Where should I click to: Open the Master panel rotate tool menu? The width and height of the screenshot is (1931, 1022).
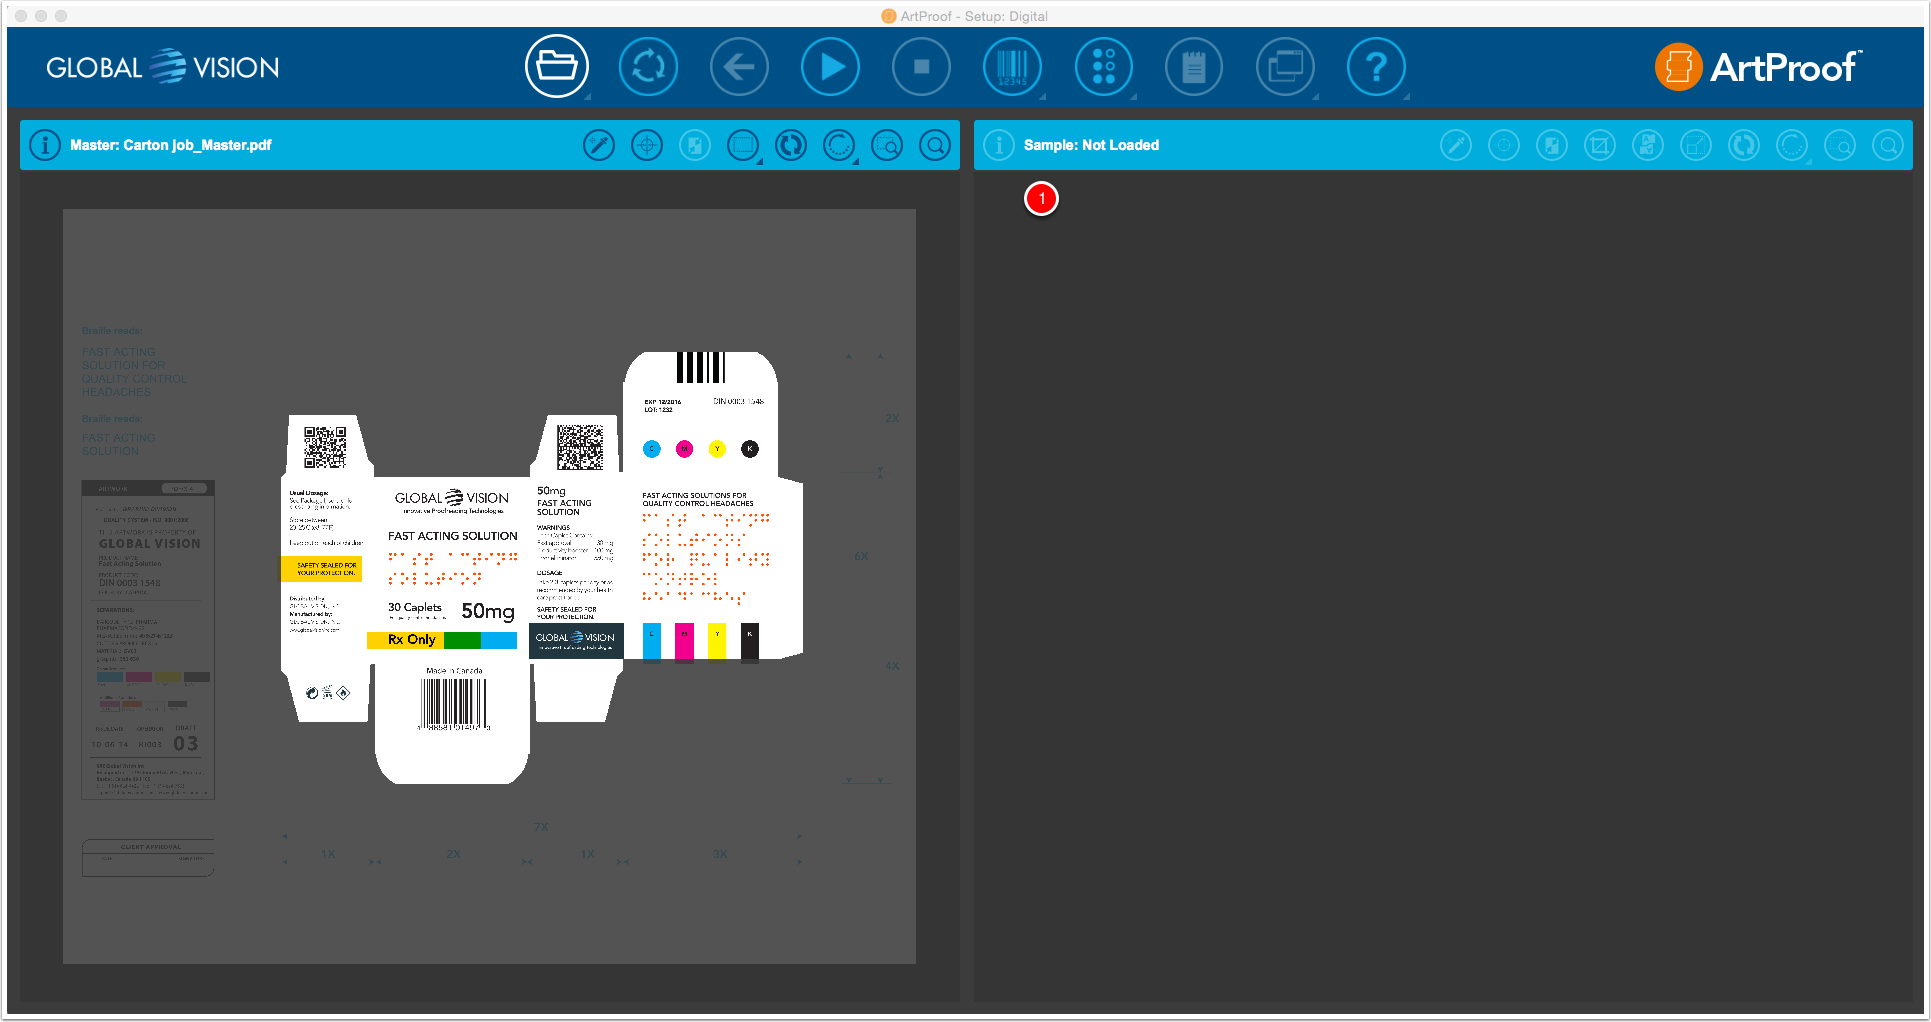coord(839,145)
